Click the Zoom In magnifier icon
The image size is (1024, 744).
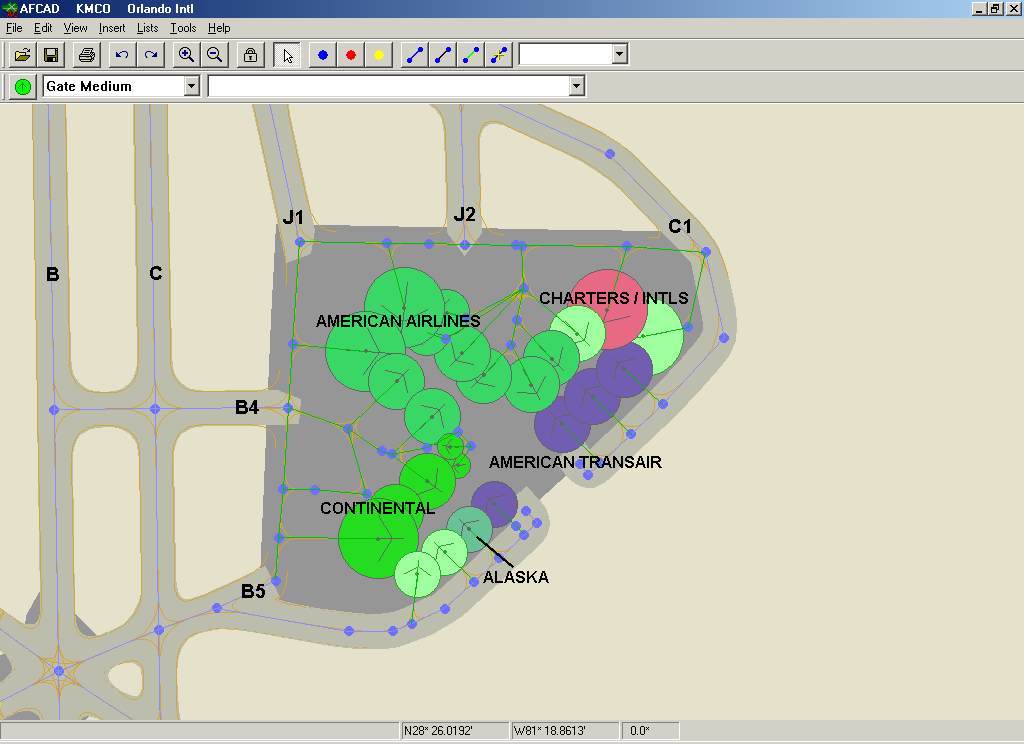click(x=186, y=55)
